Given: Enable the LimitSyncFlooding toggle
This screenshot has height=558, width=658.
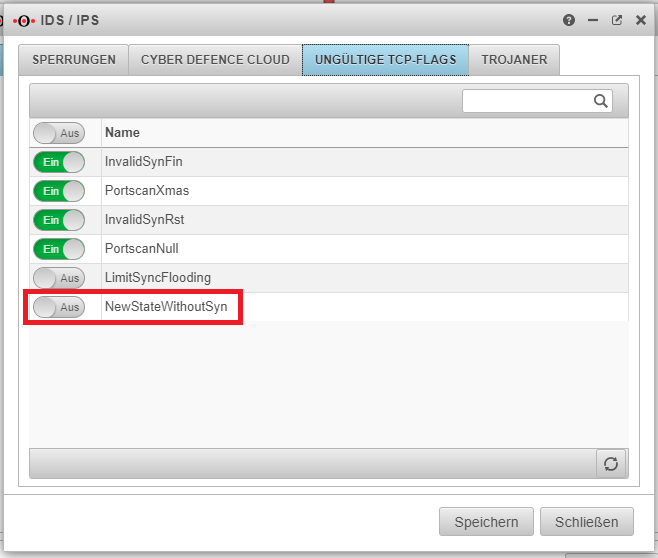Looking at the screenshot, I should pos(59,278).
